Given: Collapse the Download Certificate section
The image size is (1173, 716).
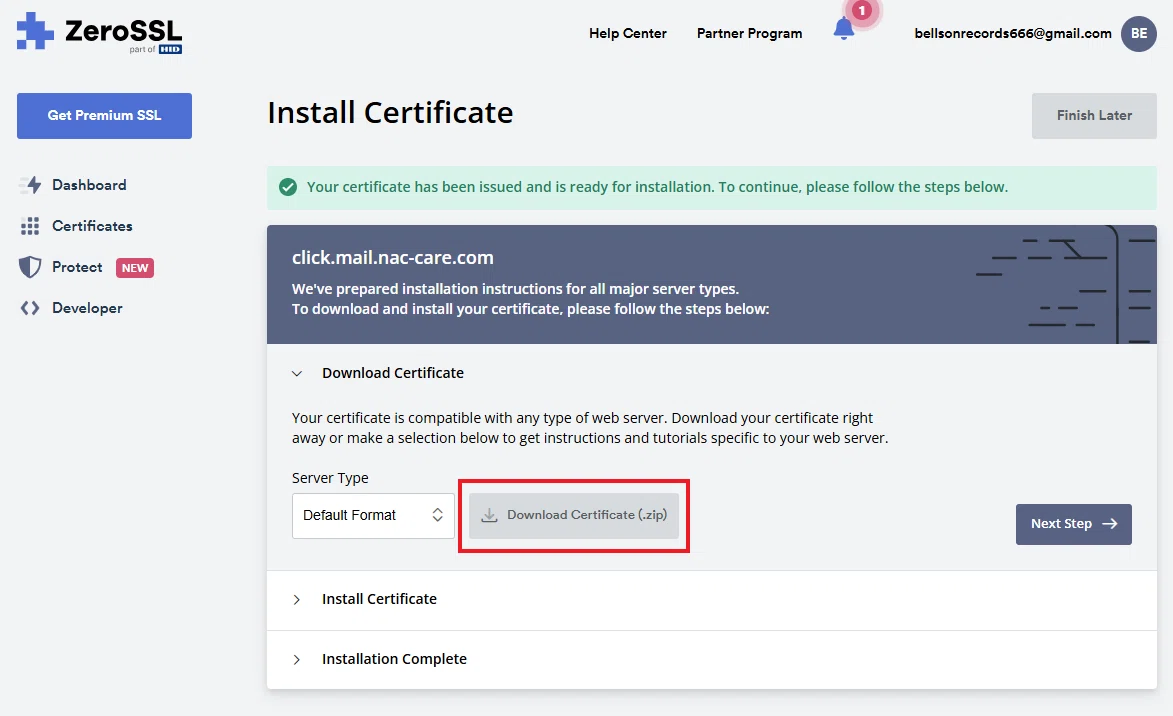Looking at the screenshot, I should [297, 373].
